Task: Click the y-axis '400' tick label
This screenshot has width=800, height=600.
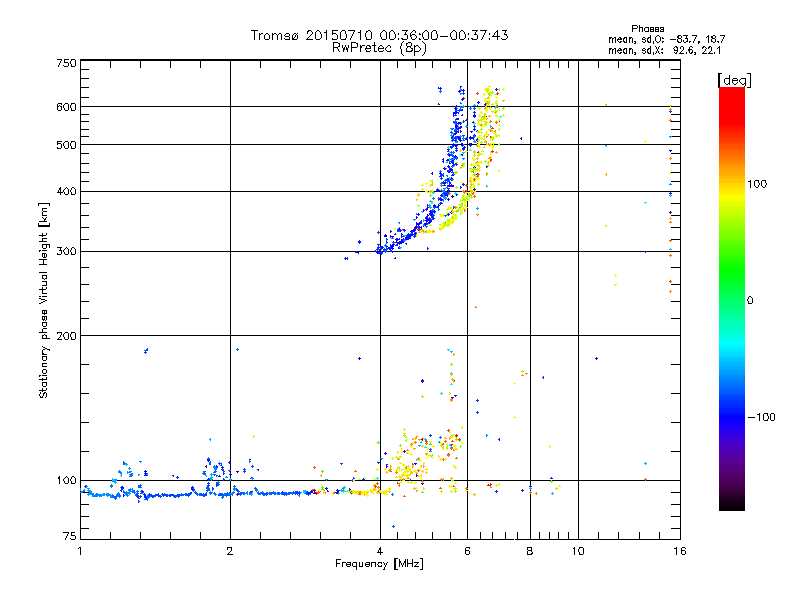Action: 66,192
